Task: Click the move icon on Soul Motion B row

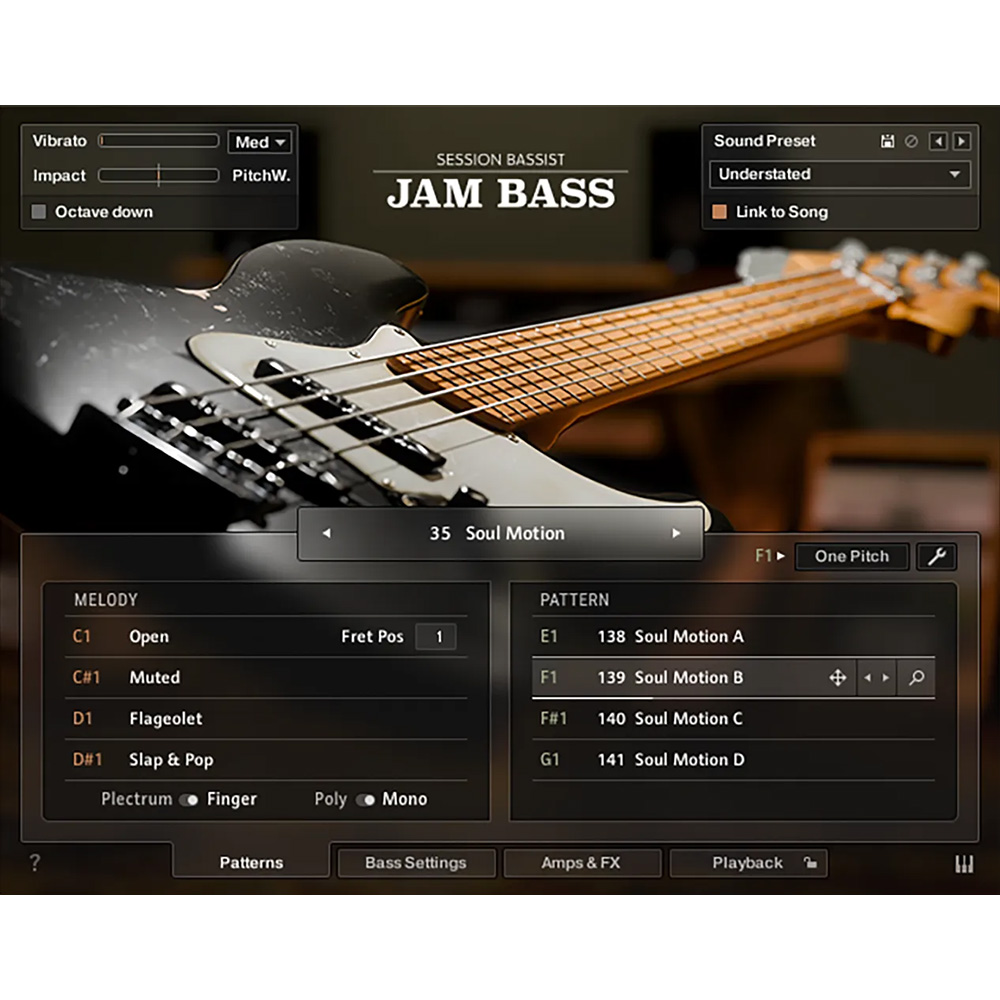Action: click(x=838, y=678)
